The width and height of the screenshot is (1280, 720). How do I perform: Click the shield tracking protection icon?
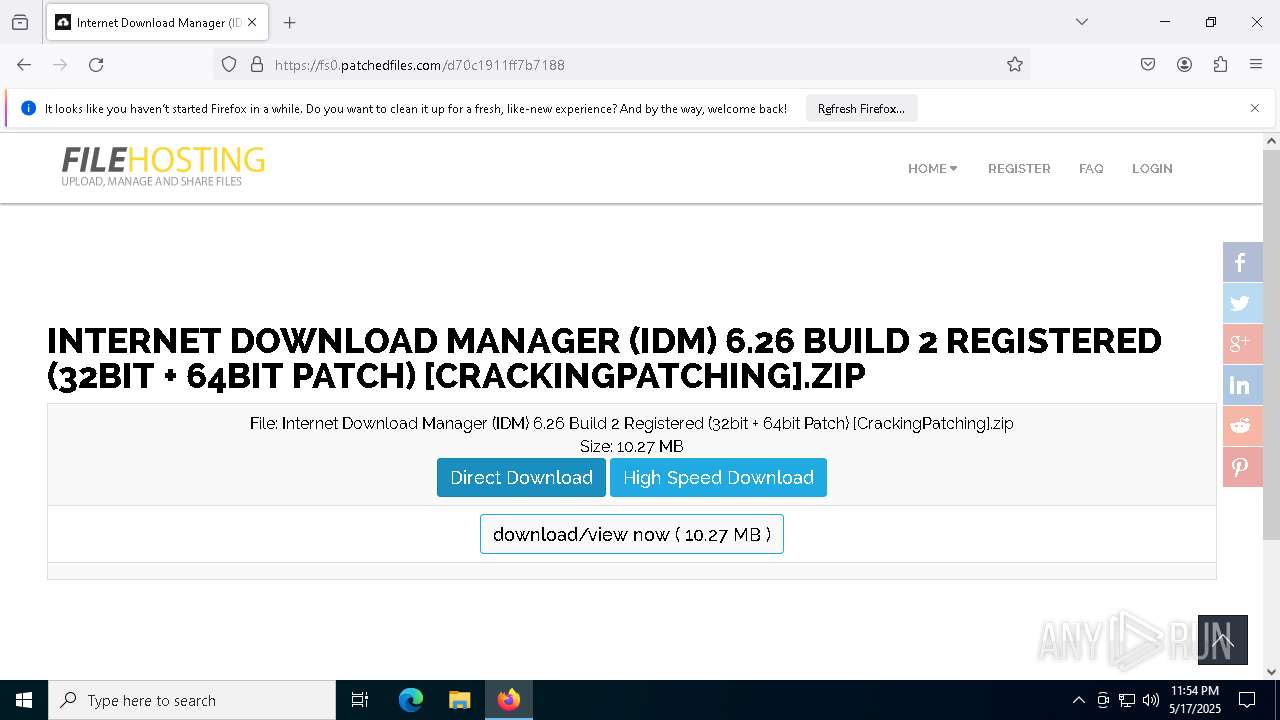pos(229,64)
